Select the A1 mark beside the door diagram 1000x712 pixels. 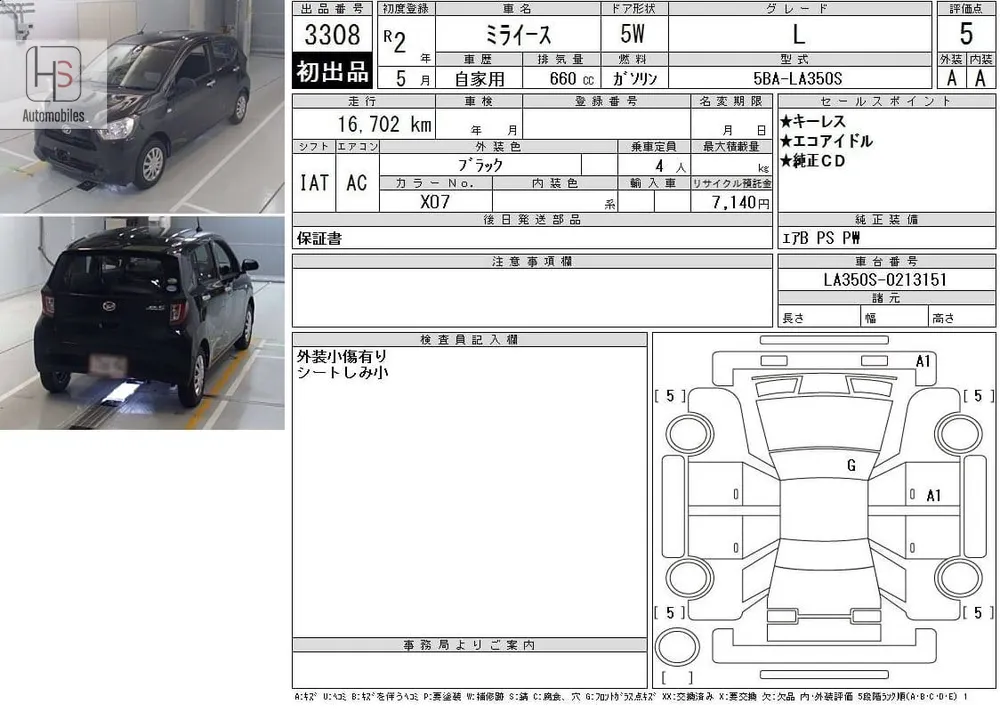pos(934,495)
